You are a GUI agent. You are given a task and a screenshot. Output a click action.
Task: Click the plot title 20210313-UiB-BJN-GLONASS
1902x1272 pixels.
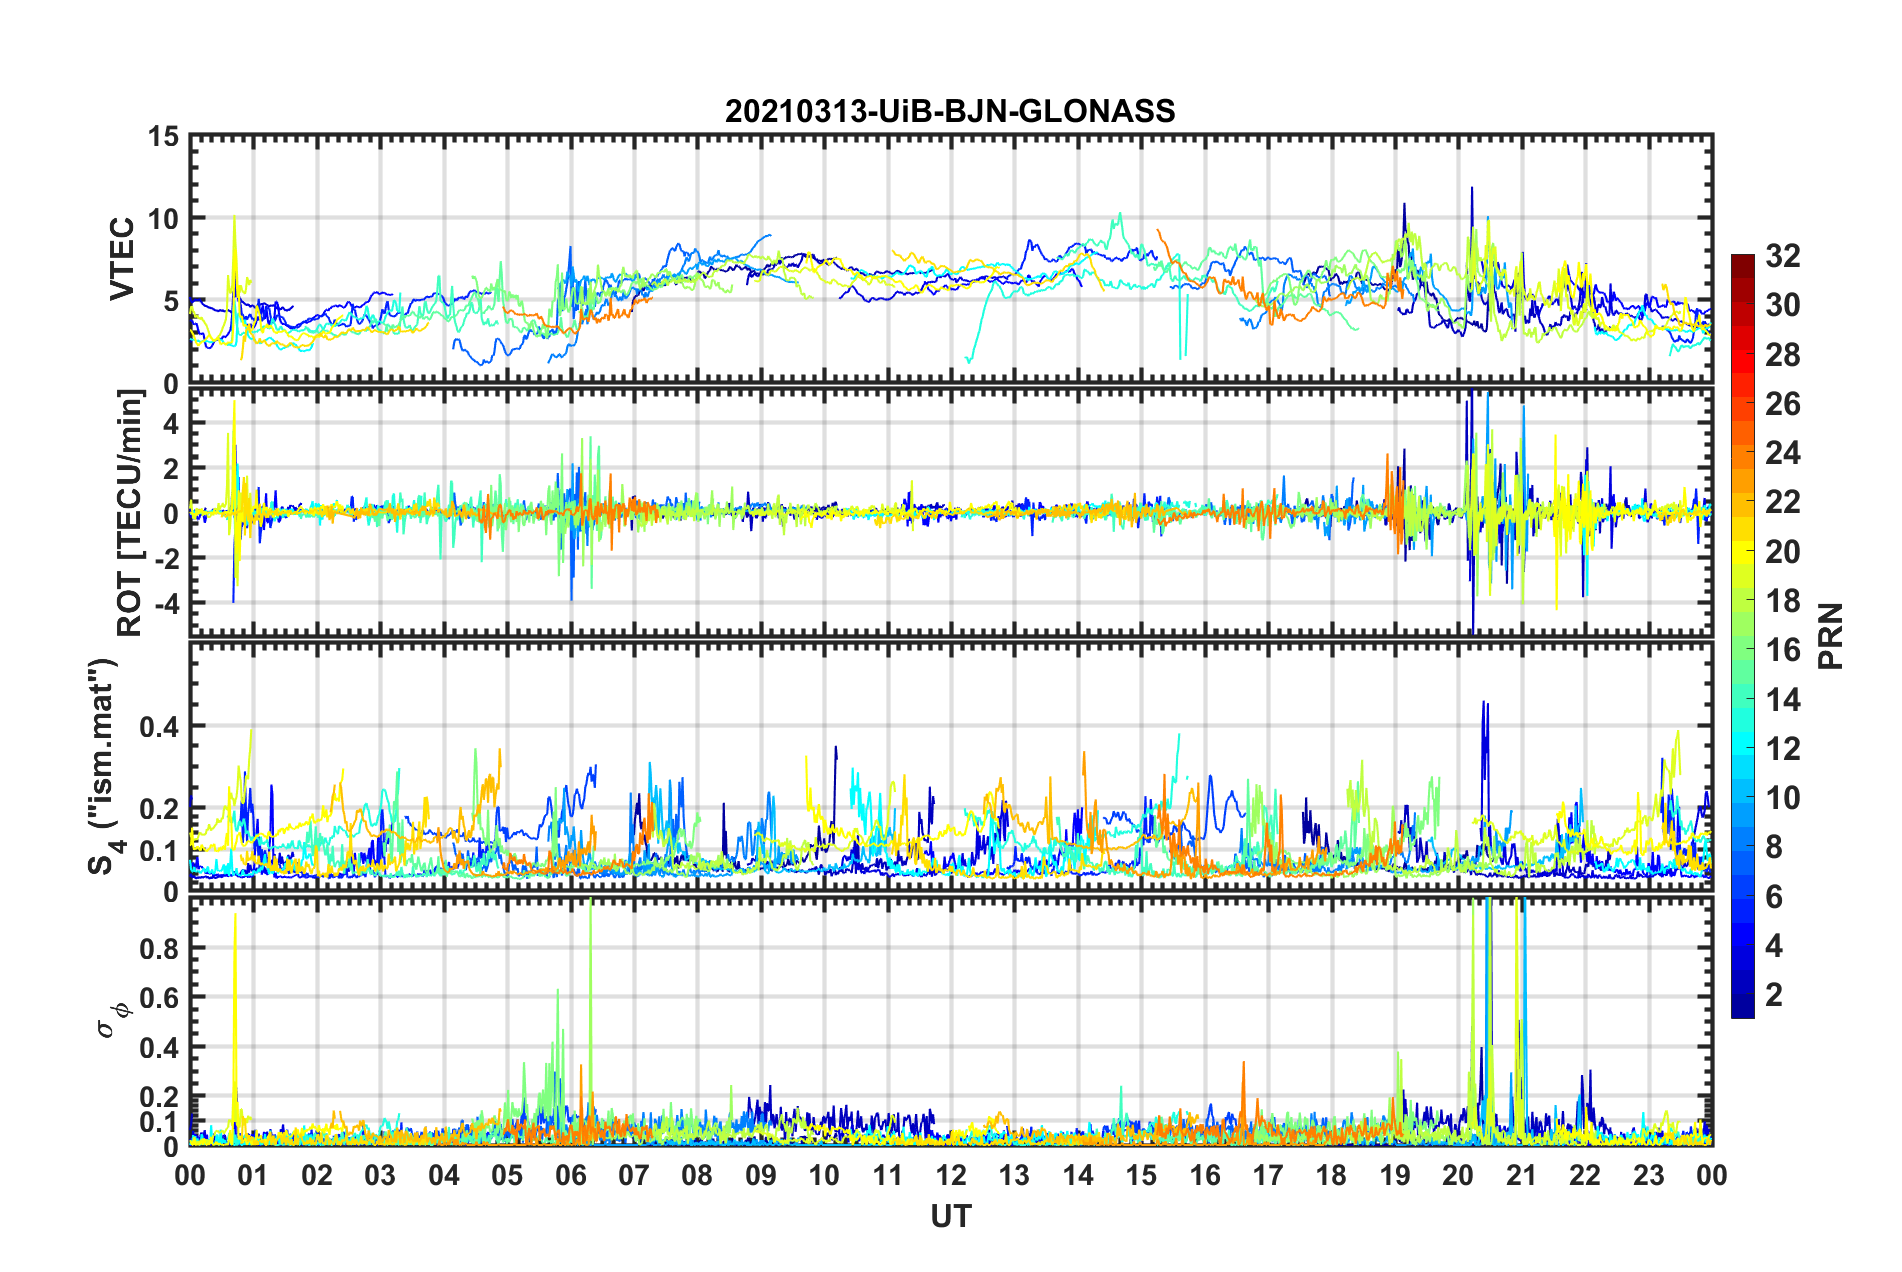click(950, 111)
